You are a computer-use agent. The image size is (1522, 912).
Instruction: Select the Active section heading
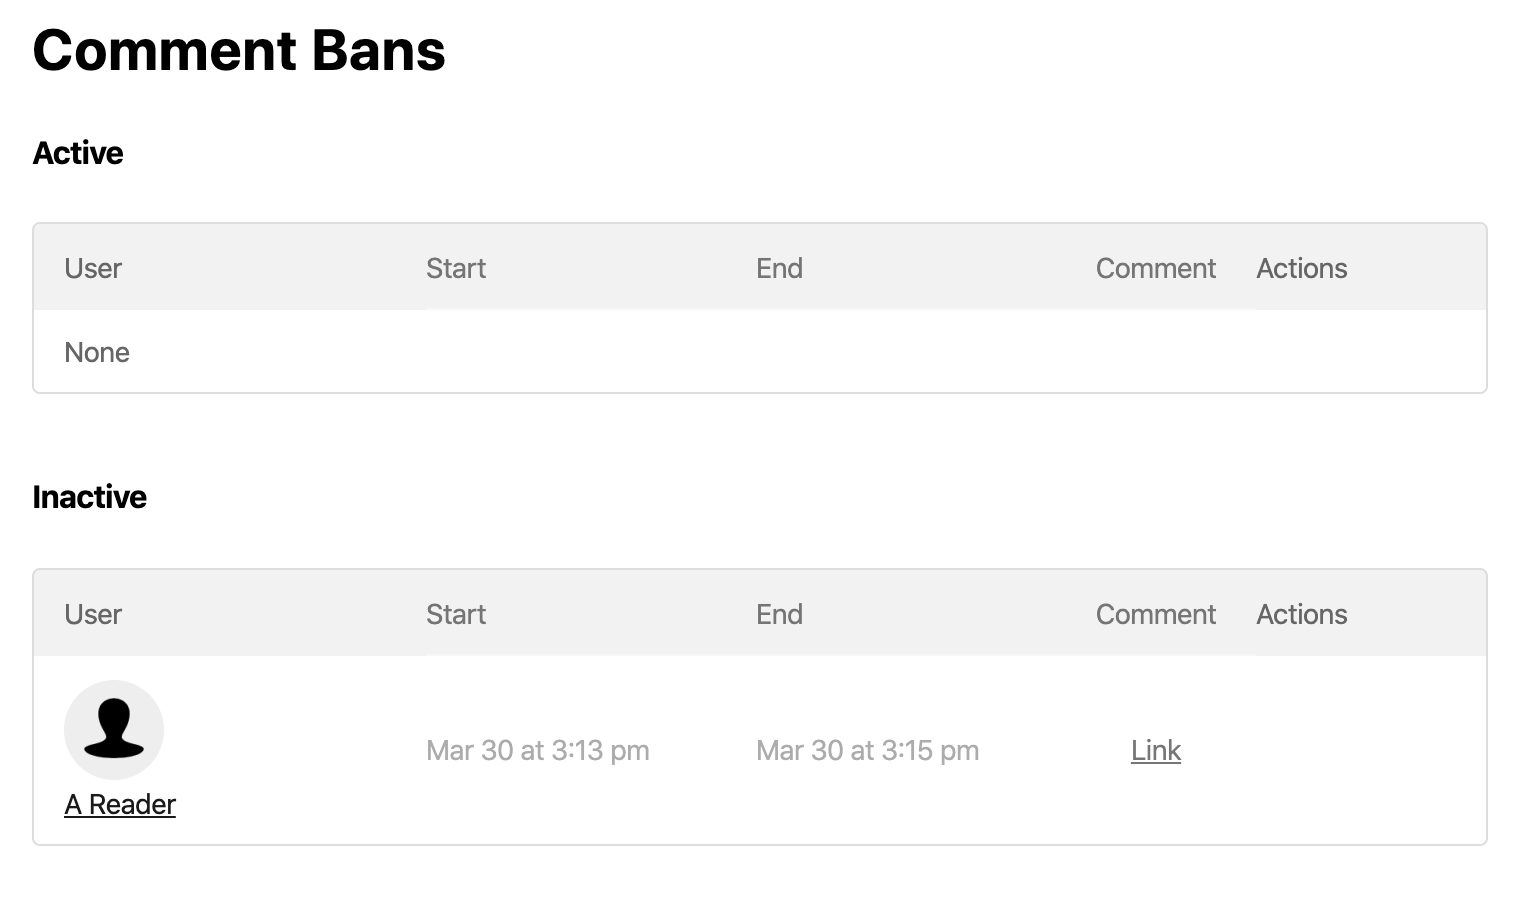coord(78,153)
